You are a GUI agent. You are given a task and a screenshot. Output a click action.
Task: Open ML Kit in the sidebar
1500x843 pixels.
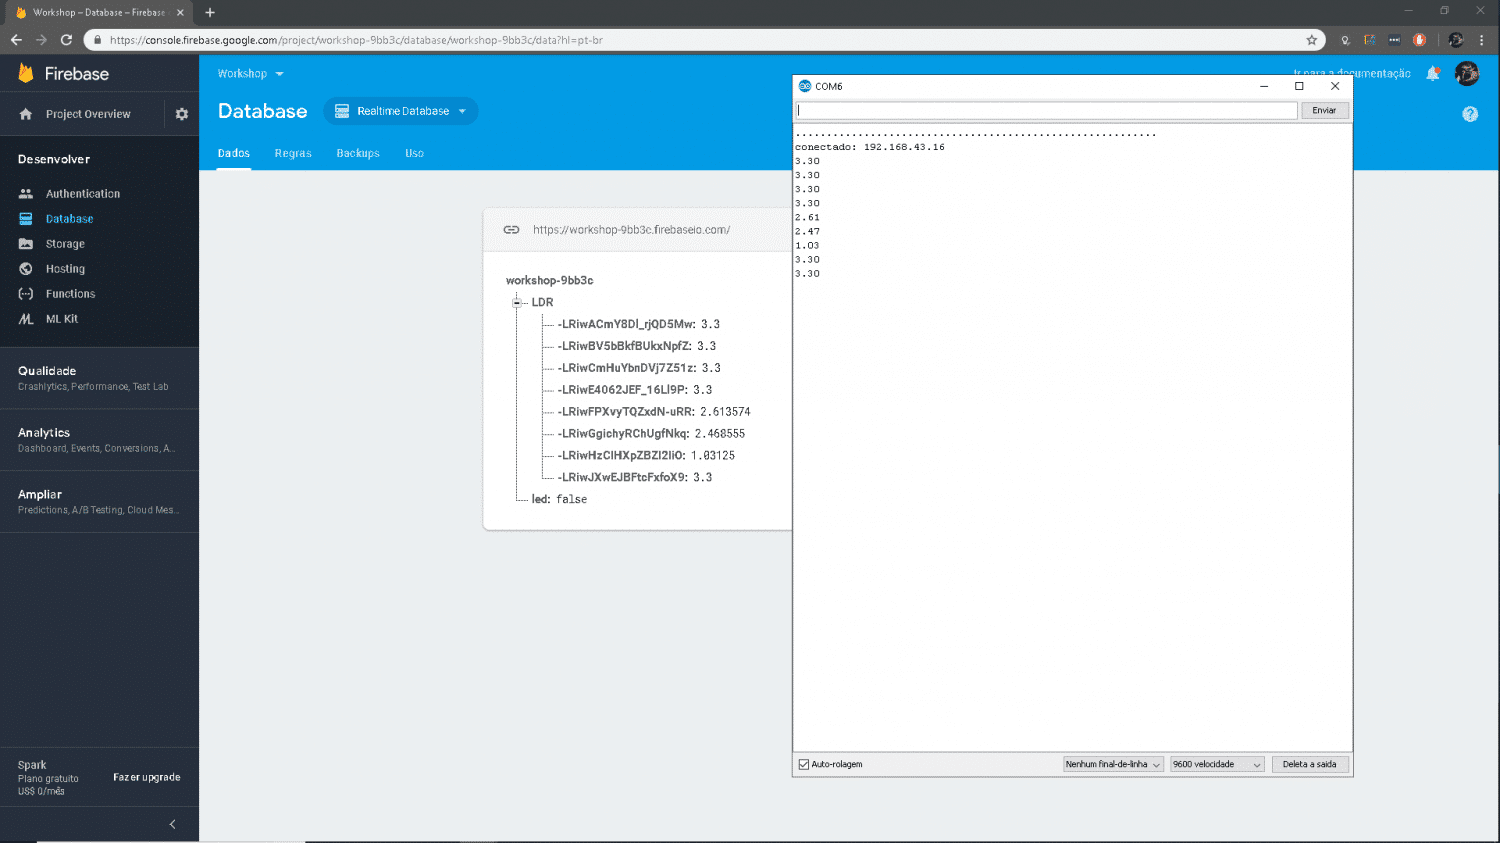click(61, 319)
